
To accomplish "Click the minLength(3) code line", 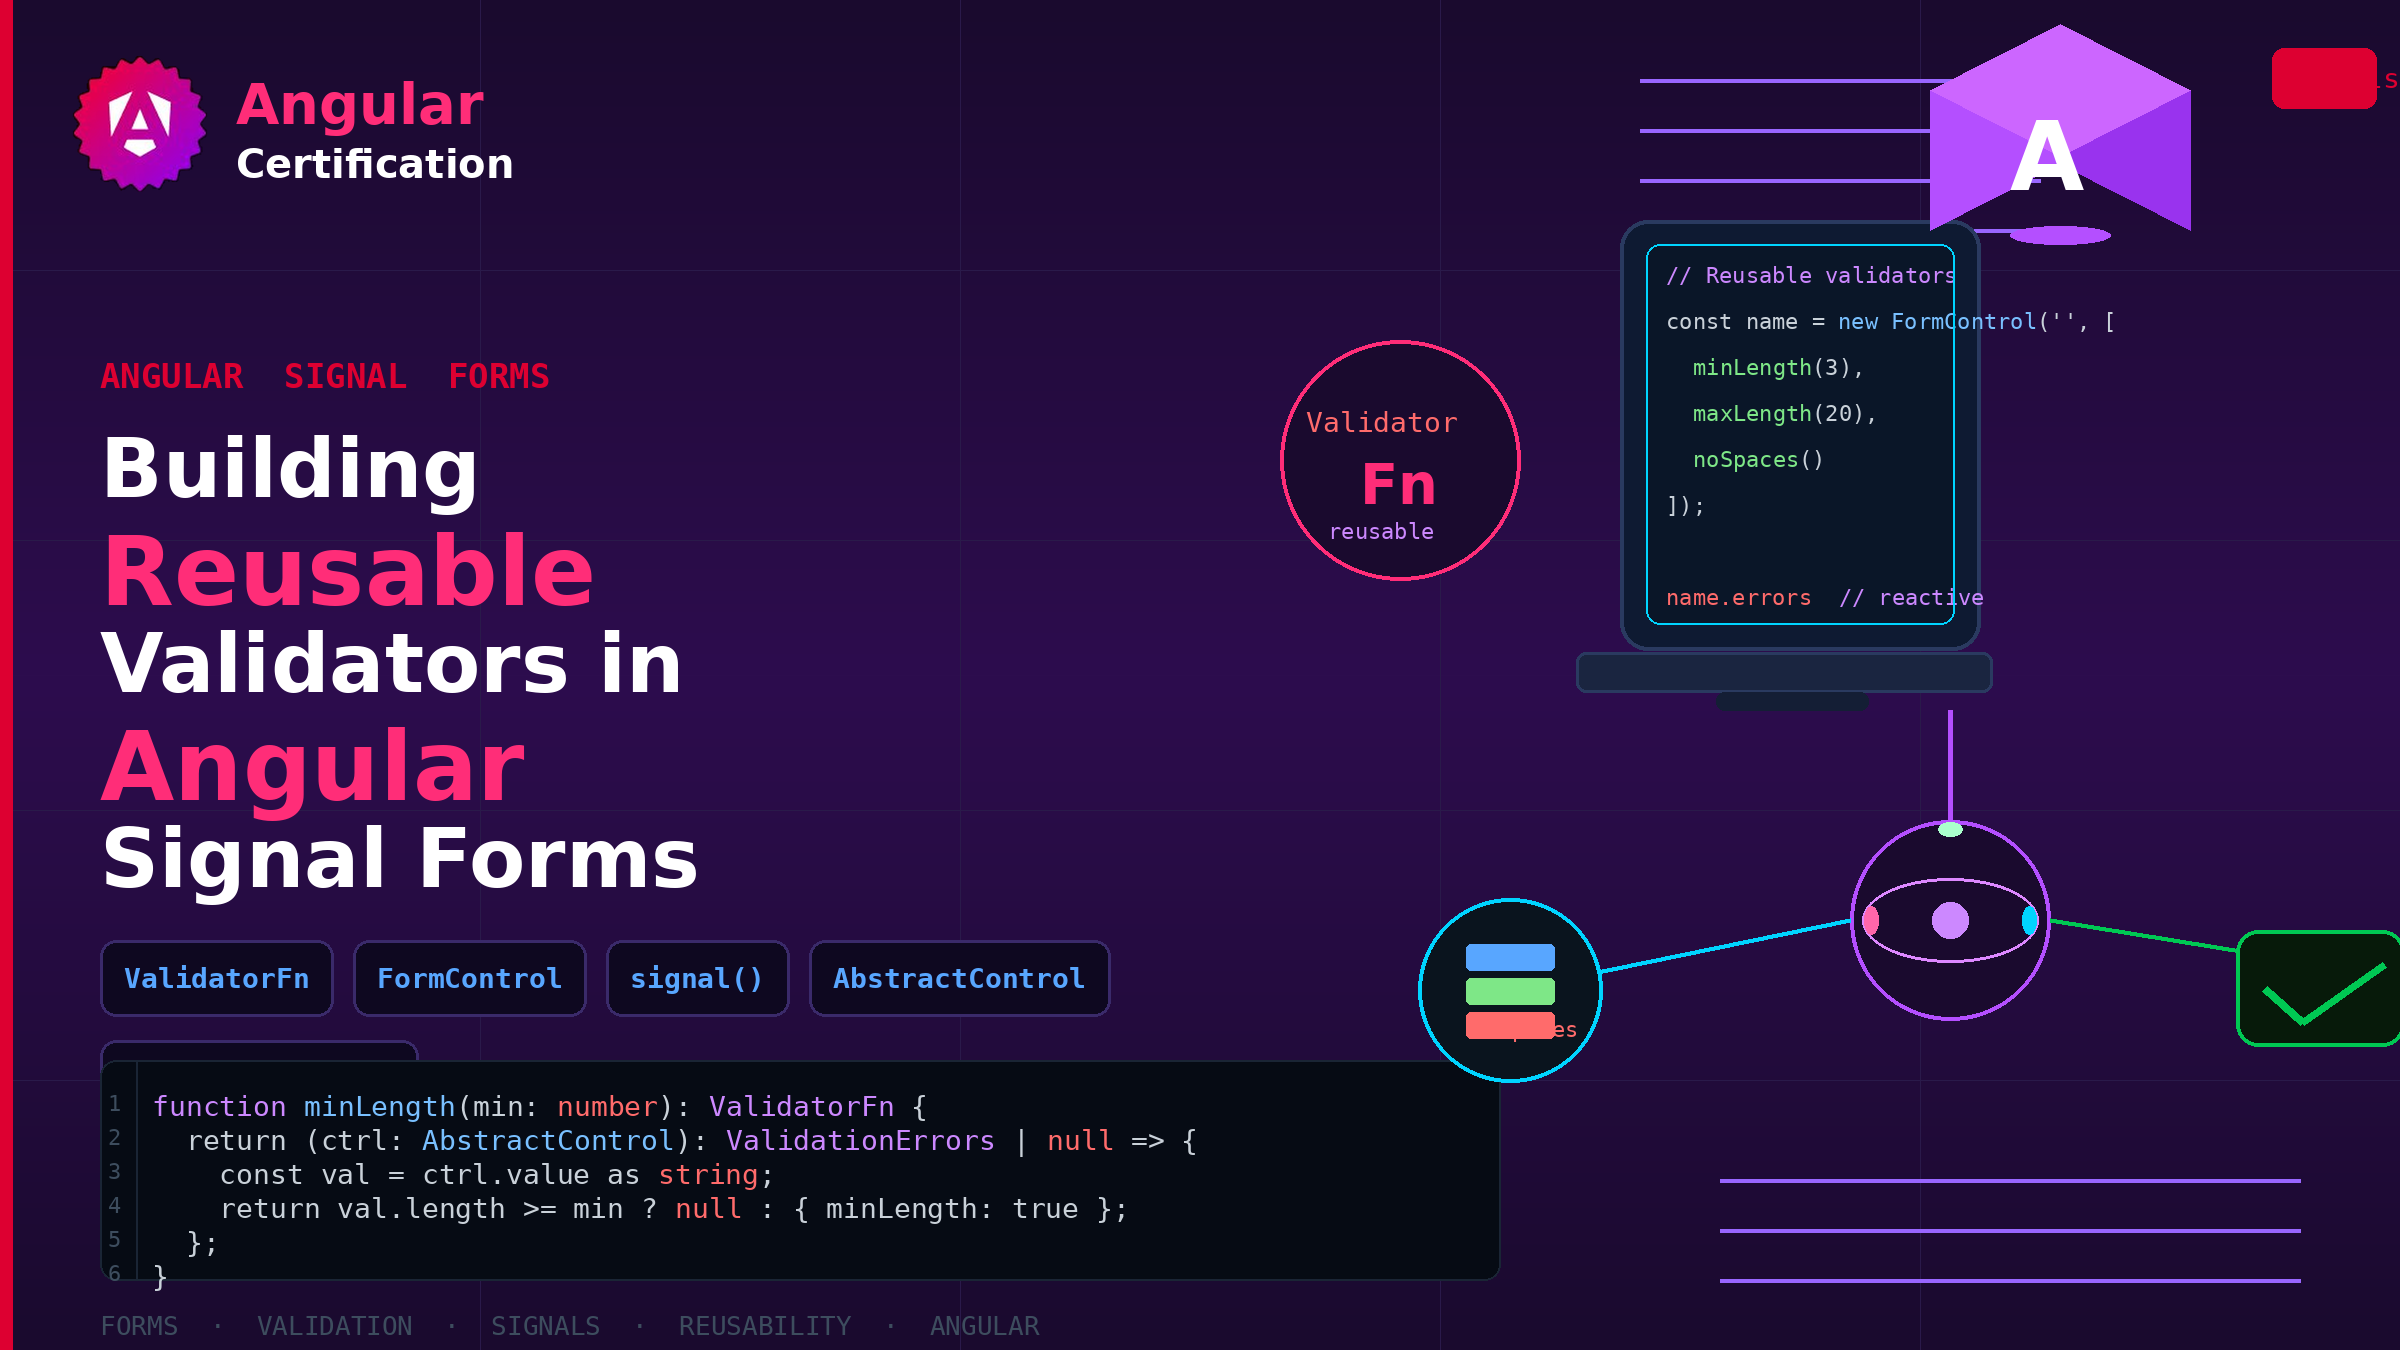I will click(1778, 368).
